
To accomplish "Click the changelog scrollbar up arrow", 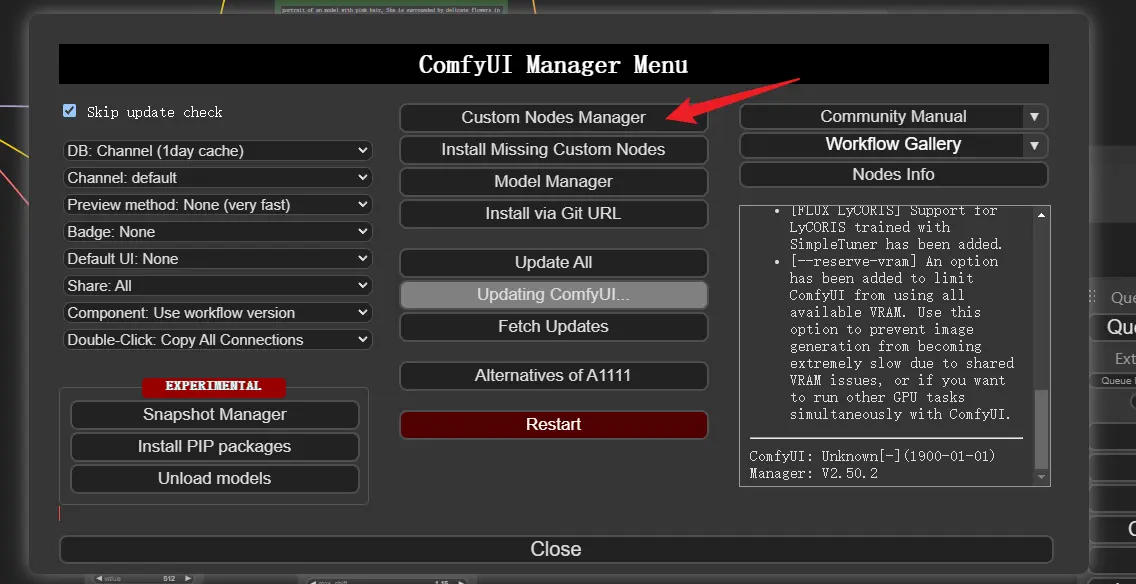I will (x=1042, y=215).
